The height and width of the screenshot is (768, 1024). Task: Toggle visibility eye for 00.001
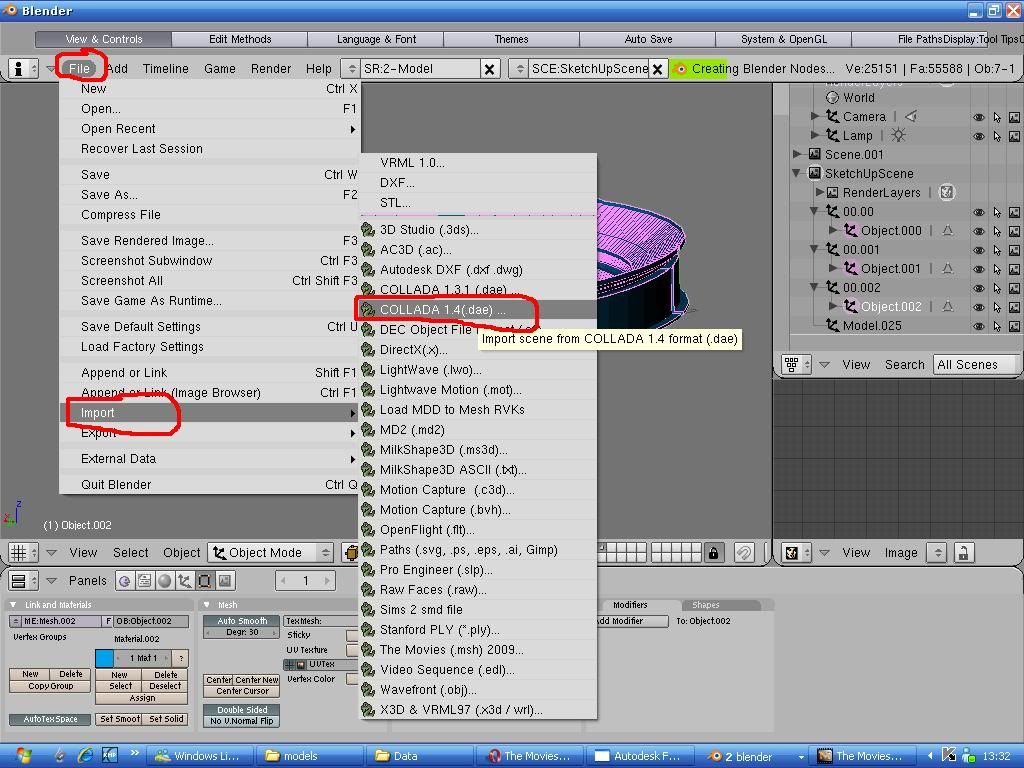click(x=979, y=250)
